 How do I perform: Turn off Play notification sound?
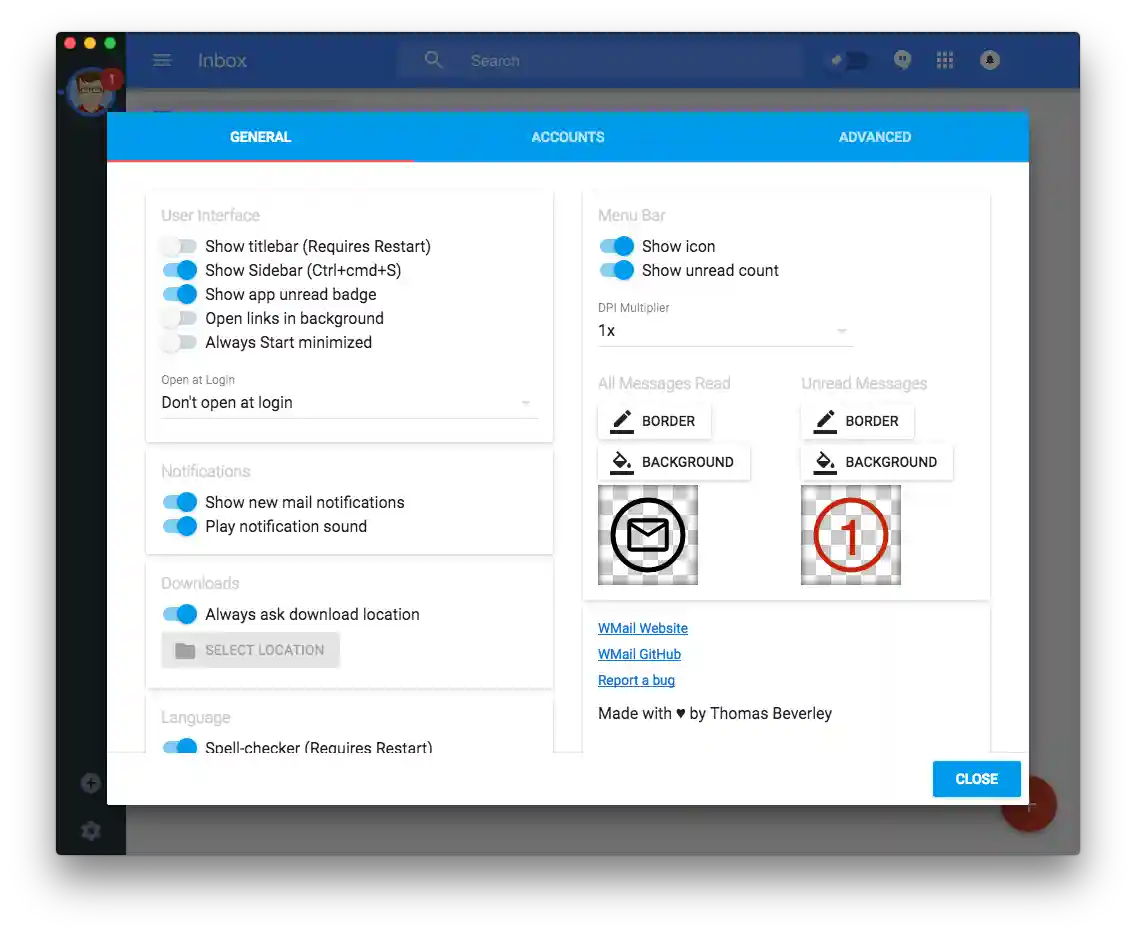pos(179,526)
